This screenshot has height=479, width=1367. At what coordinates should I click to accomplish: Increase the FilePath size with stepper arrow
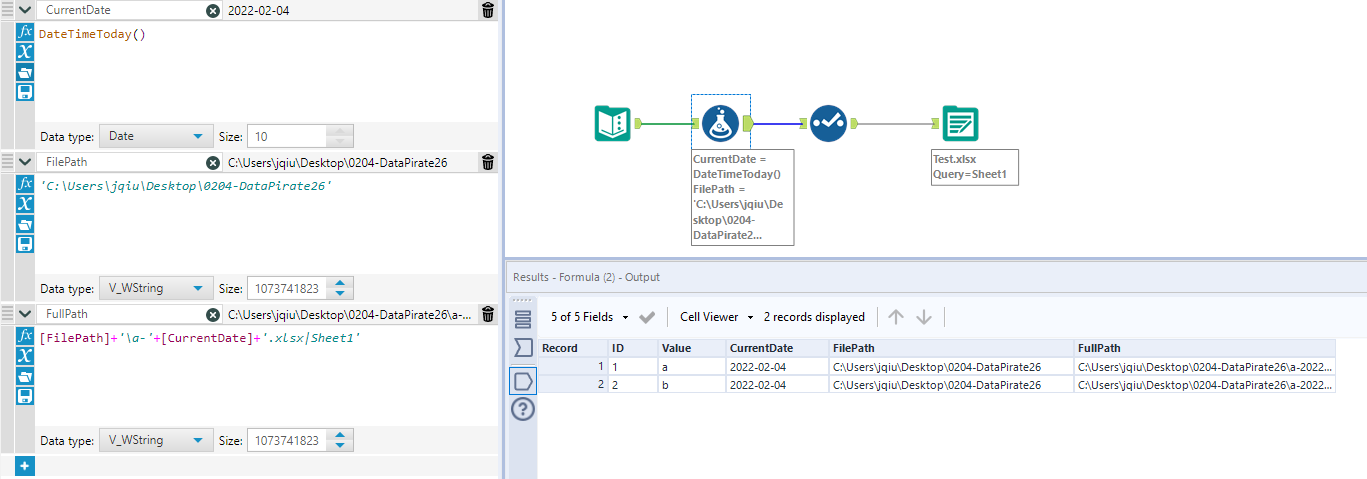(341, 283)
